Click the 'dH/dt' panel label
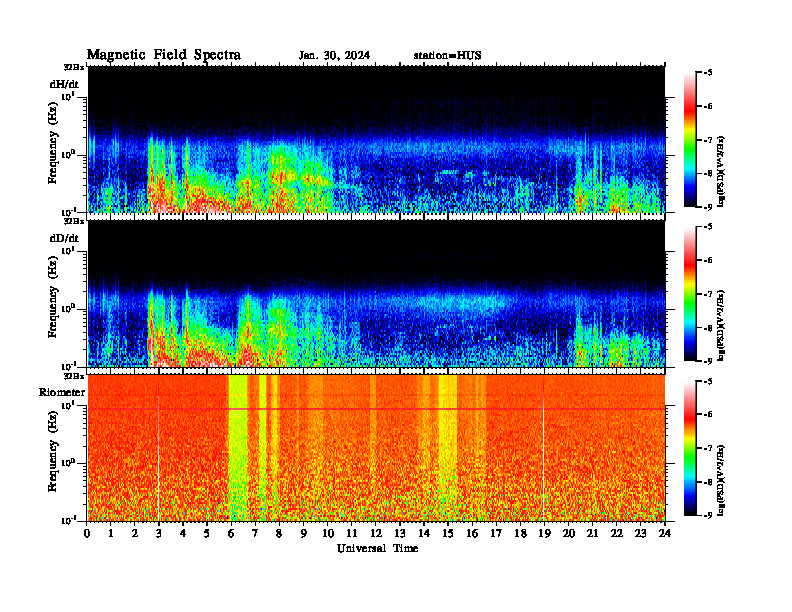Image resolution: width=792 pixels, height=612 pixels. [64, 84]
